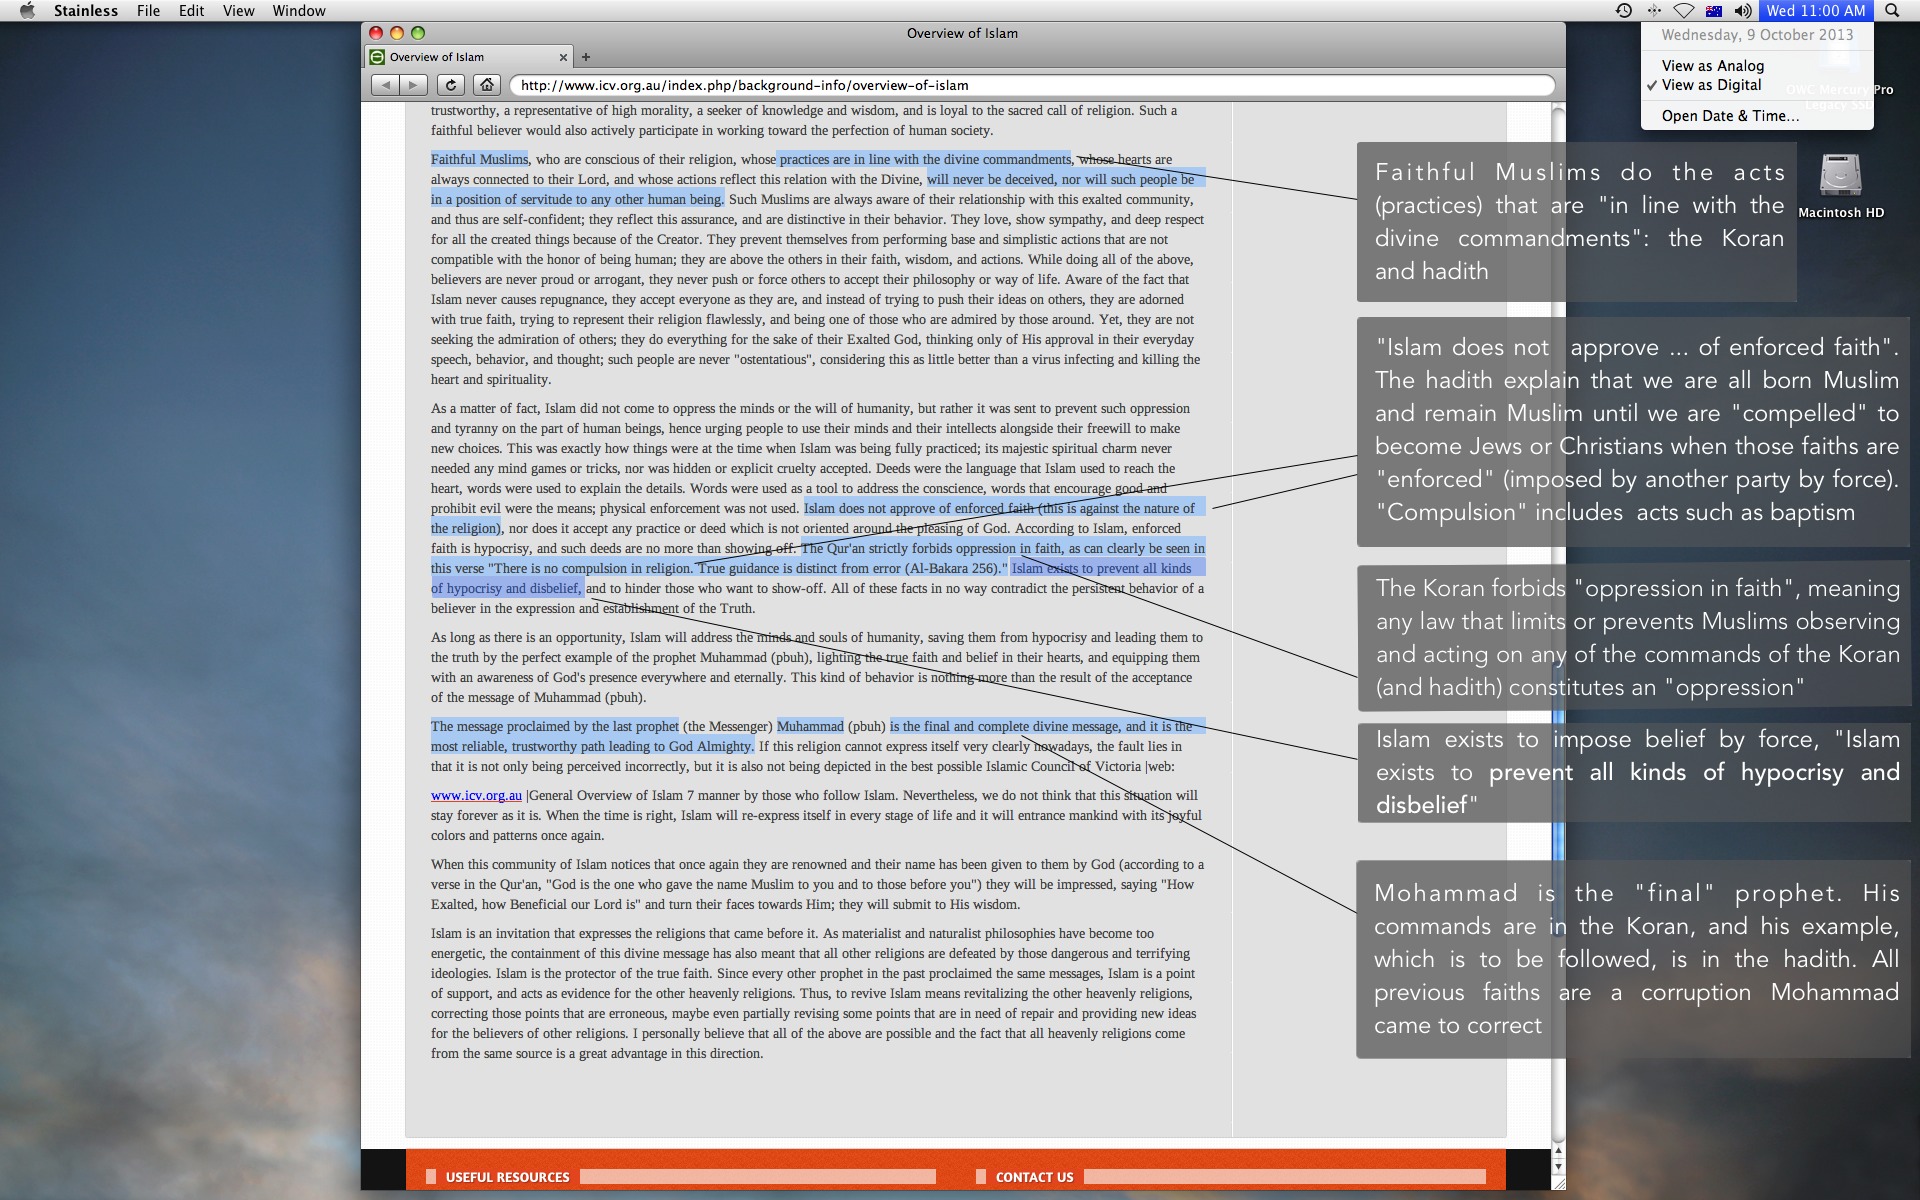Click highlighted text 'Faithful Muslims'

tap(479, 159)
